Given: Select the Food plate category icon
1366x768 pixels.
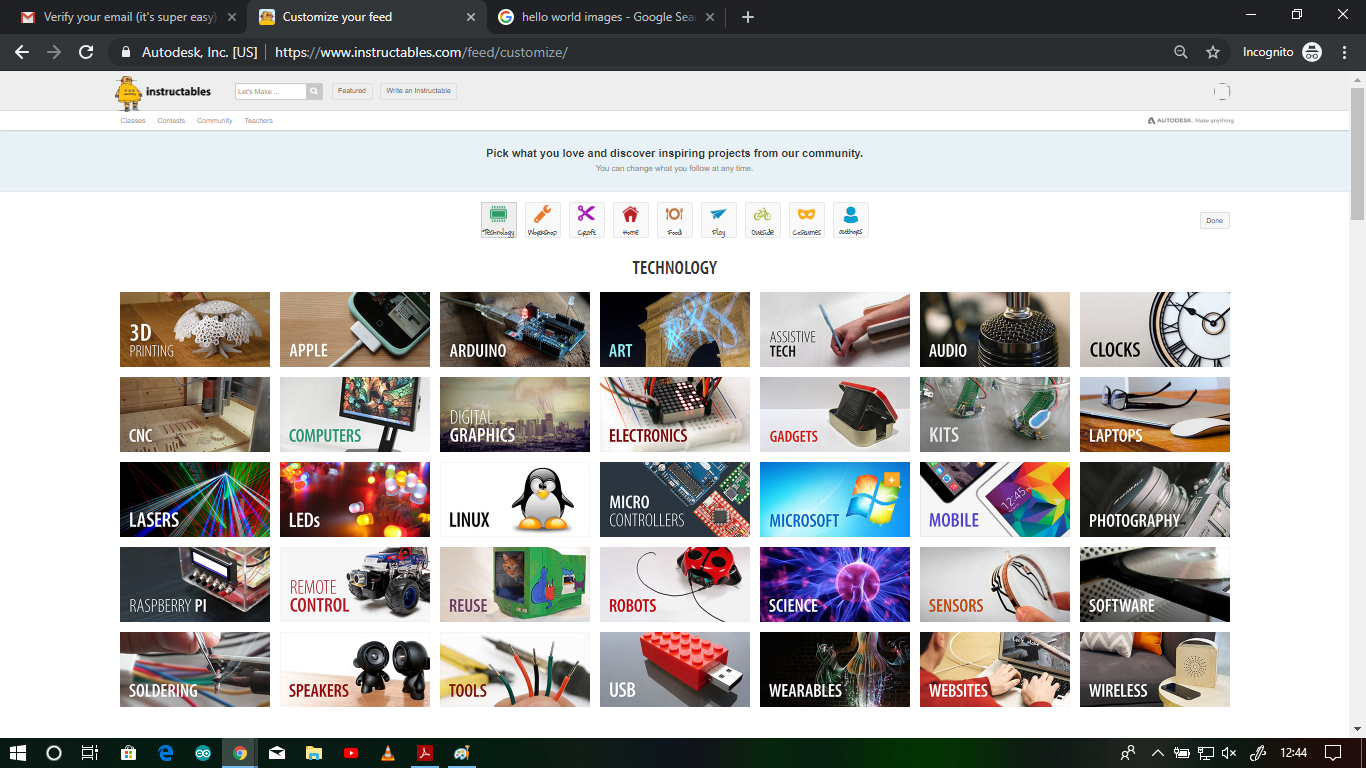Looking at the screenshot, I should (675, 220).
